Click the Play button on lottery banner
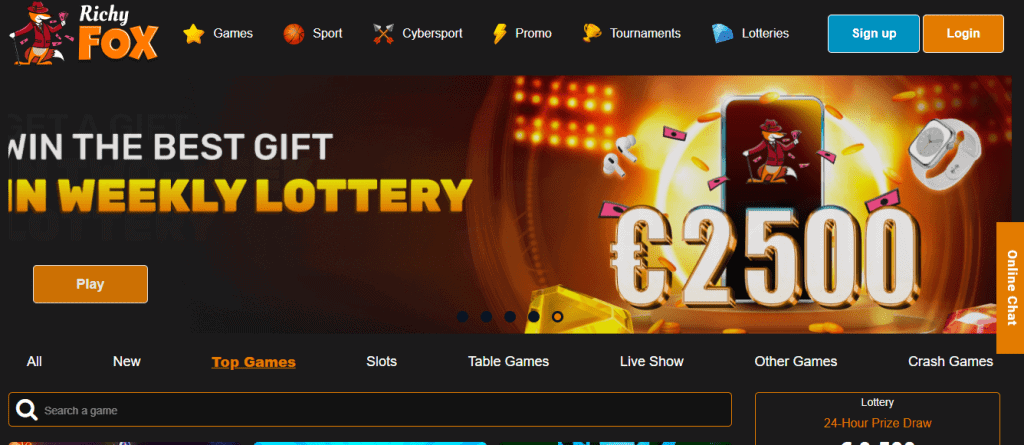The height and width of the screenshot is (445, 1024). [90, 284]
